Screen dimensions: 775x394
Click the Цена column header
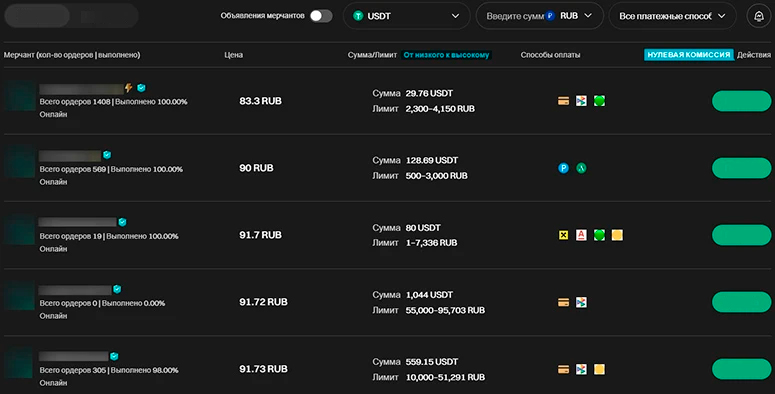tap(233, 55)
